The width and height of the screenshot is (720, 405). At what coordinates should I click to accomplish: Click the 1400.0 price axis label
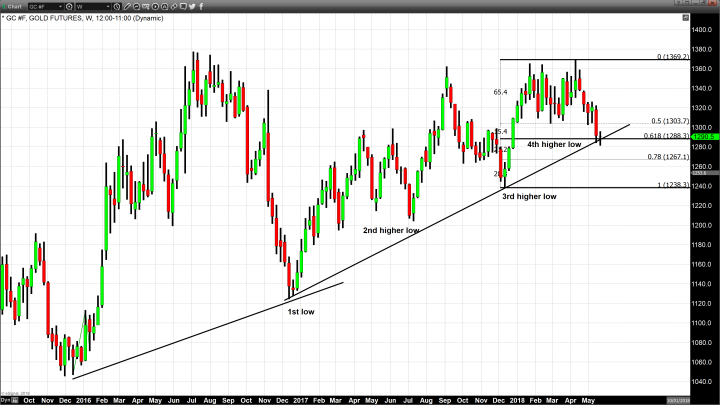(x=702, y=30)
